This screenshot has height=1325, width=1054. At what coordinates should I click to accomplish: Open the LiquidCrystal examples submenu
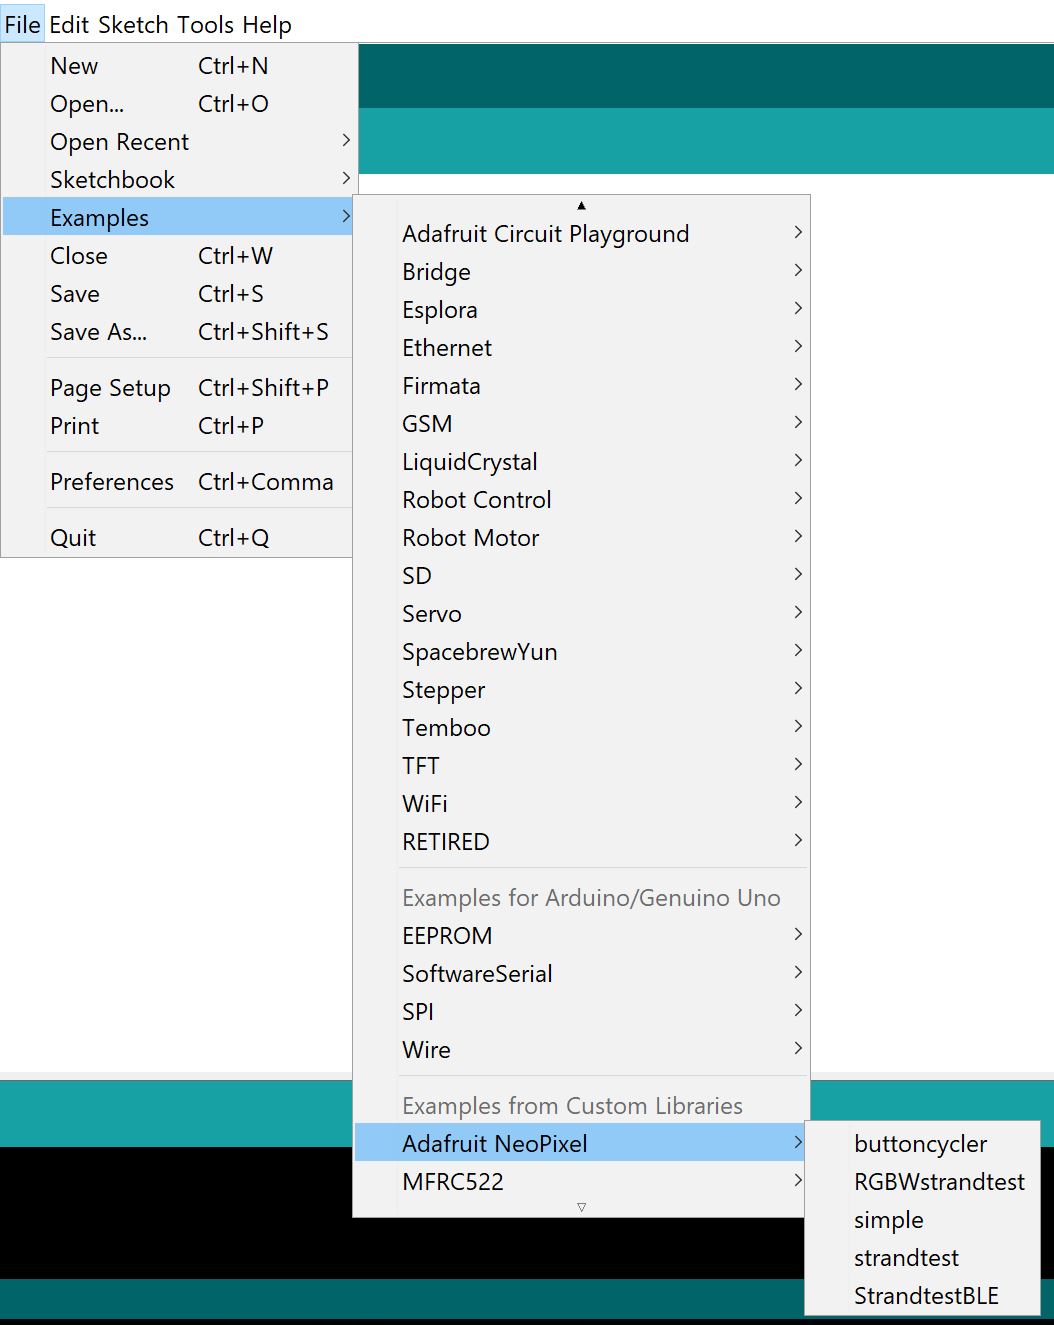[470, 462]
